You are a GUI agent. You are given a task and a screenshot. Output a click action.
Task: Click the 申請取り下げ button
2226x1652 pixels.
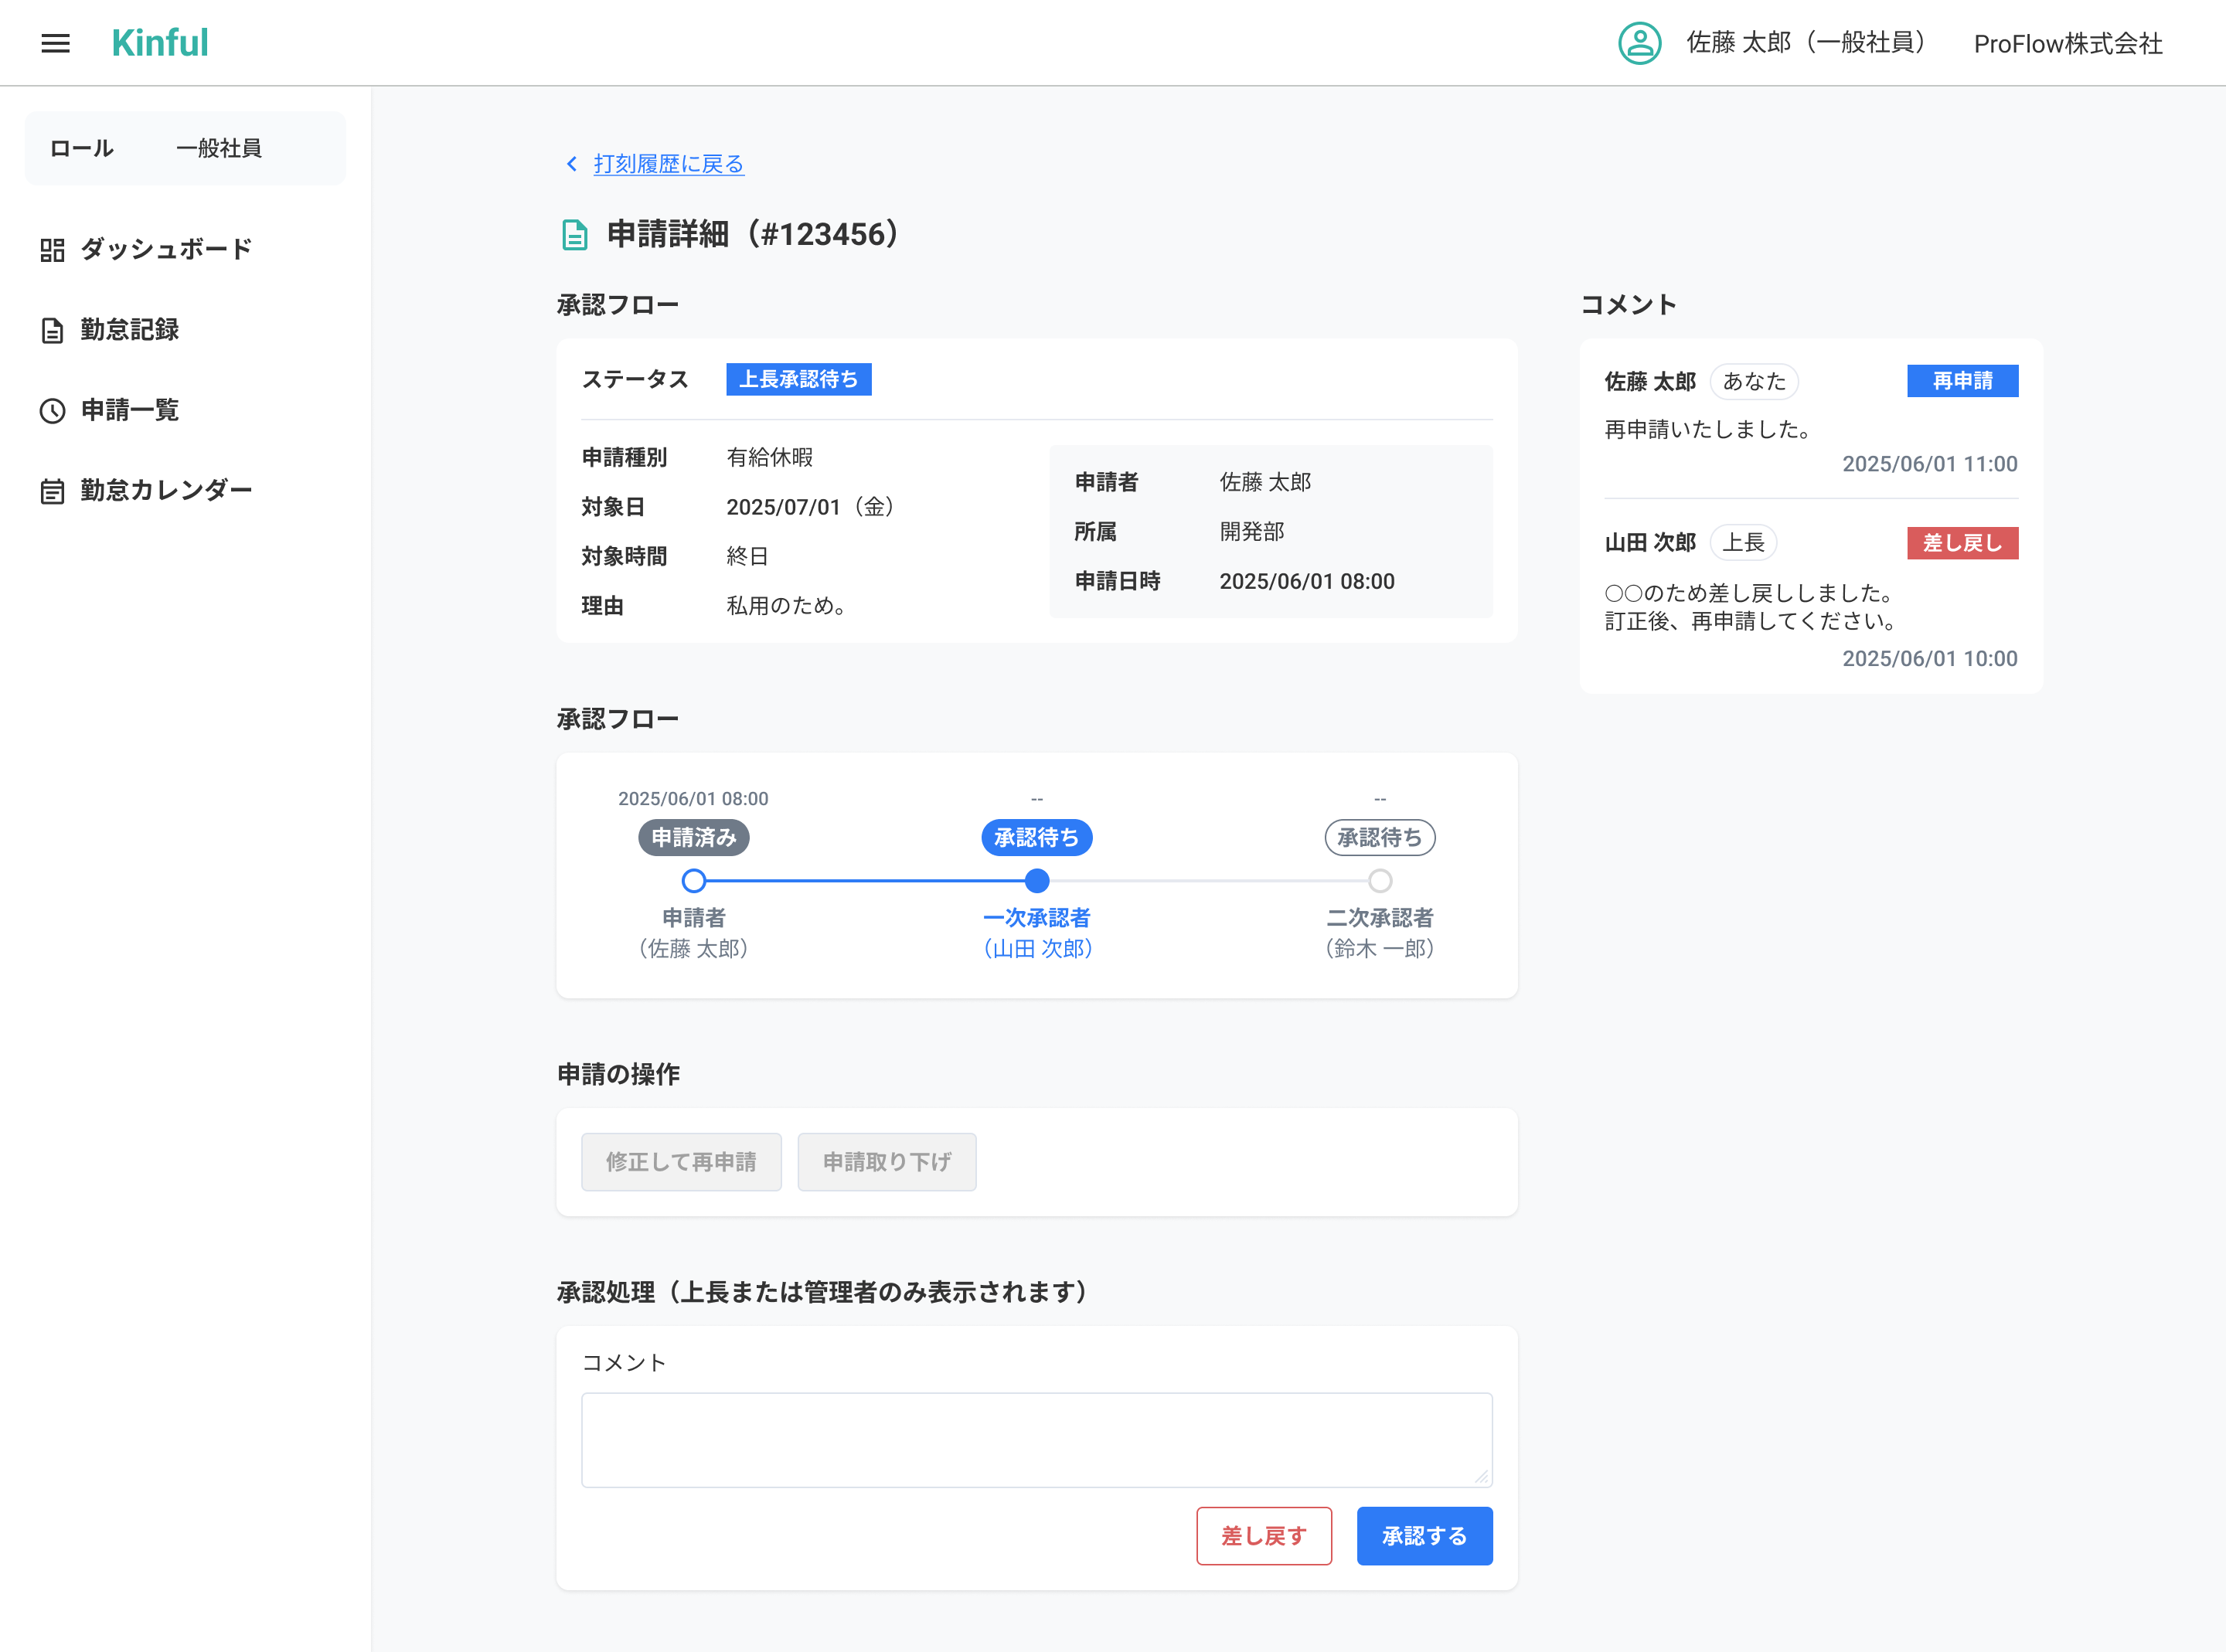coord(886,1162)
